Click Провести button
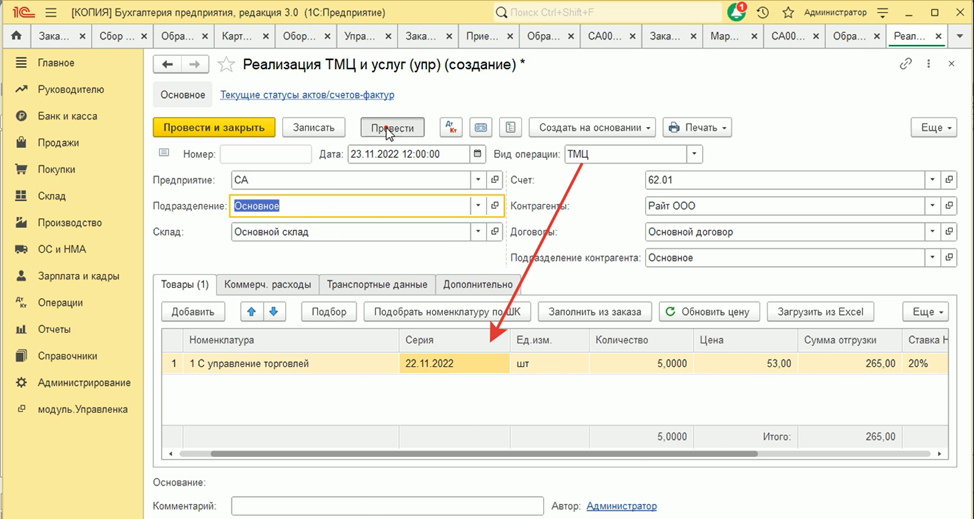Screen dimensions: 974x519 tap(393, 127)
